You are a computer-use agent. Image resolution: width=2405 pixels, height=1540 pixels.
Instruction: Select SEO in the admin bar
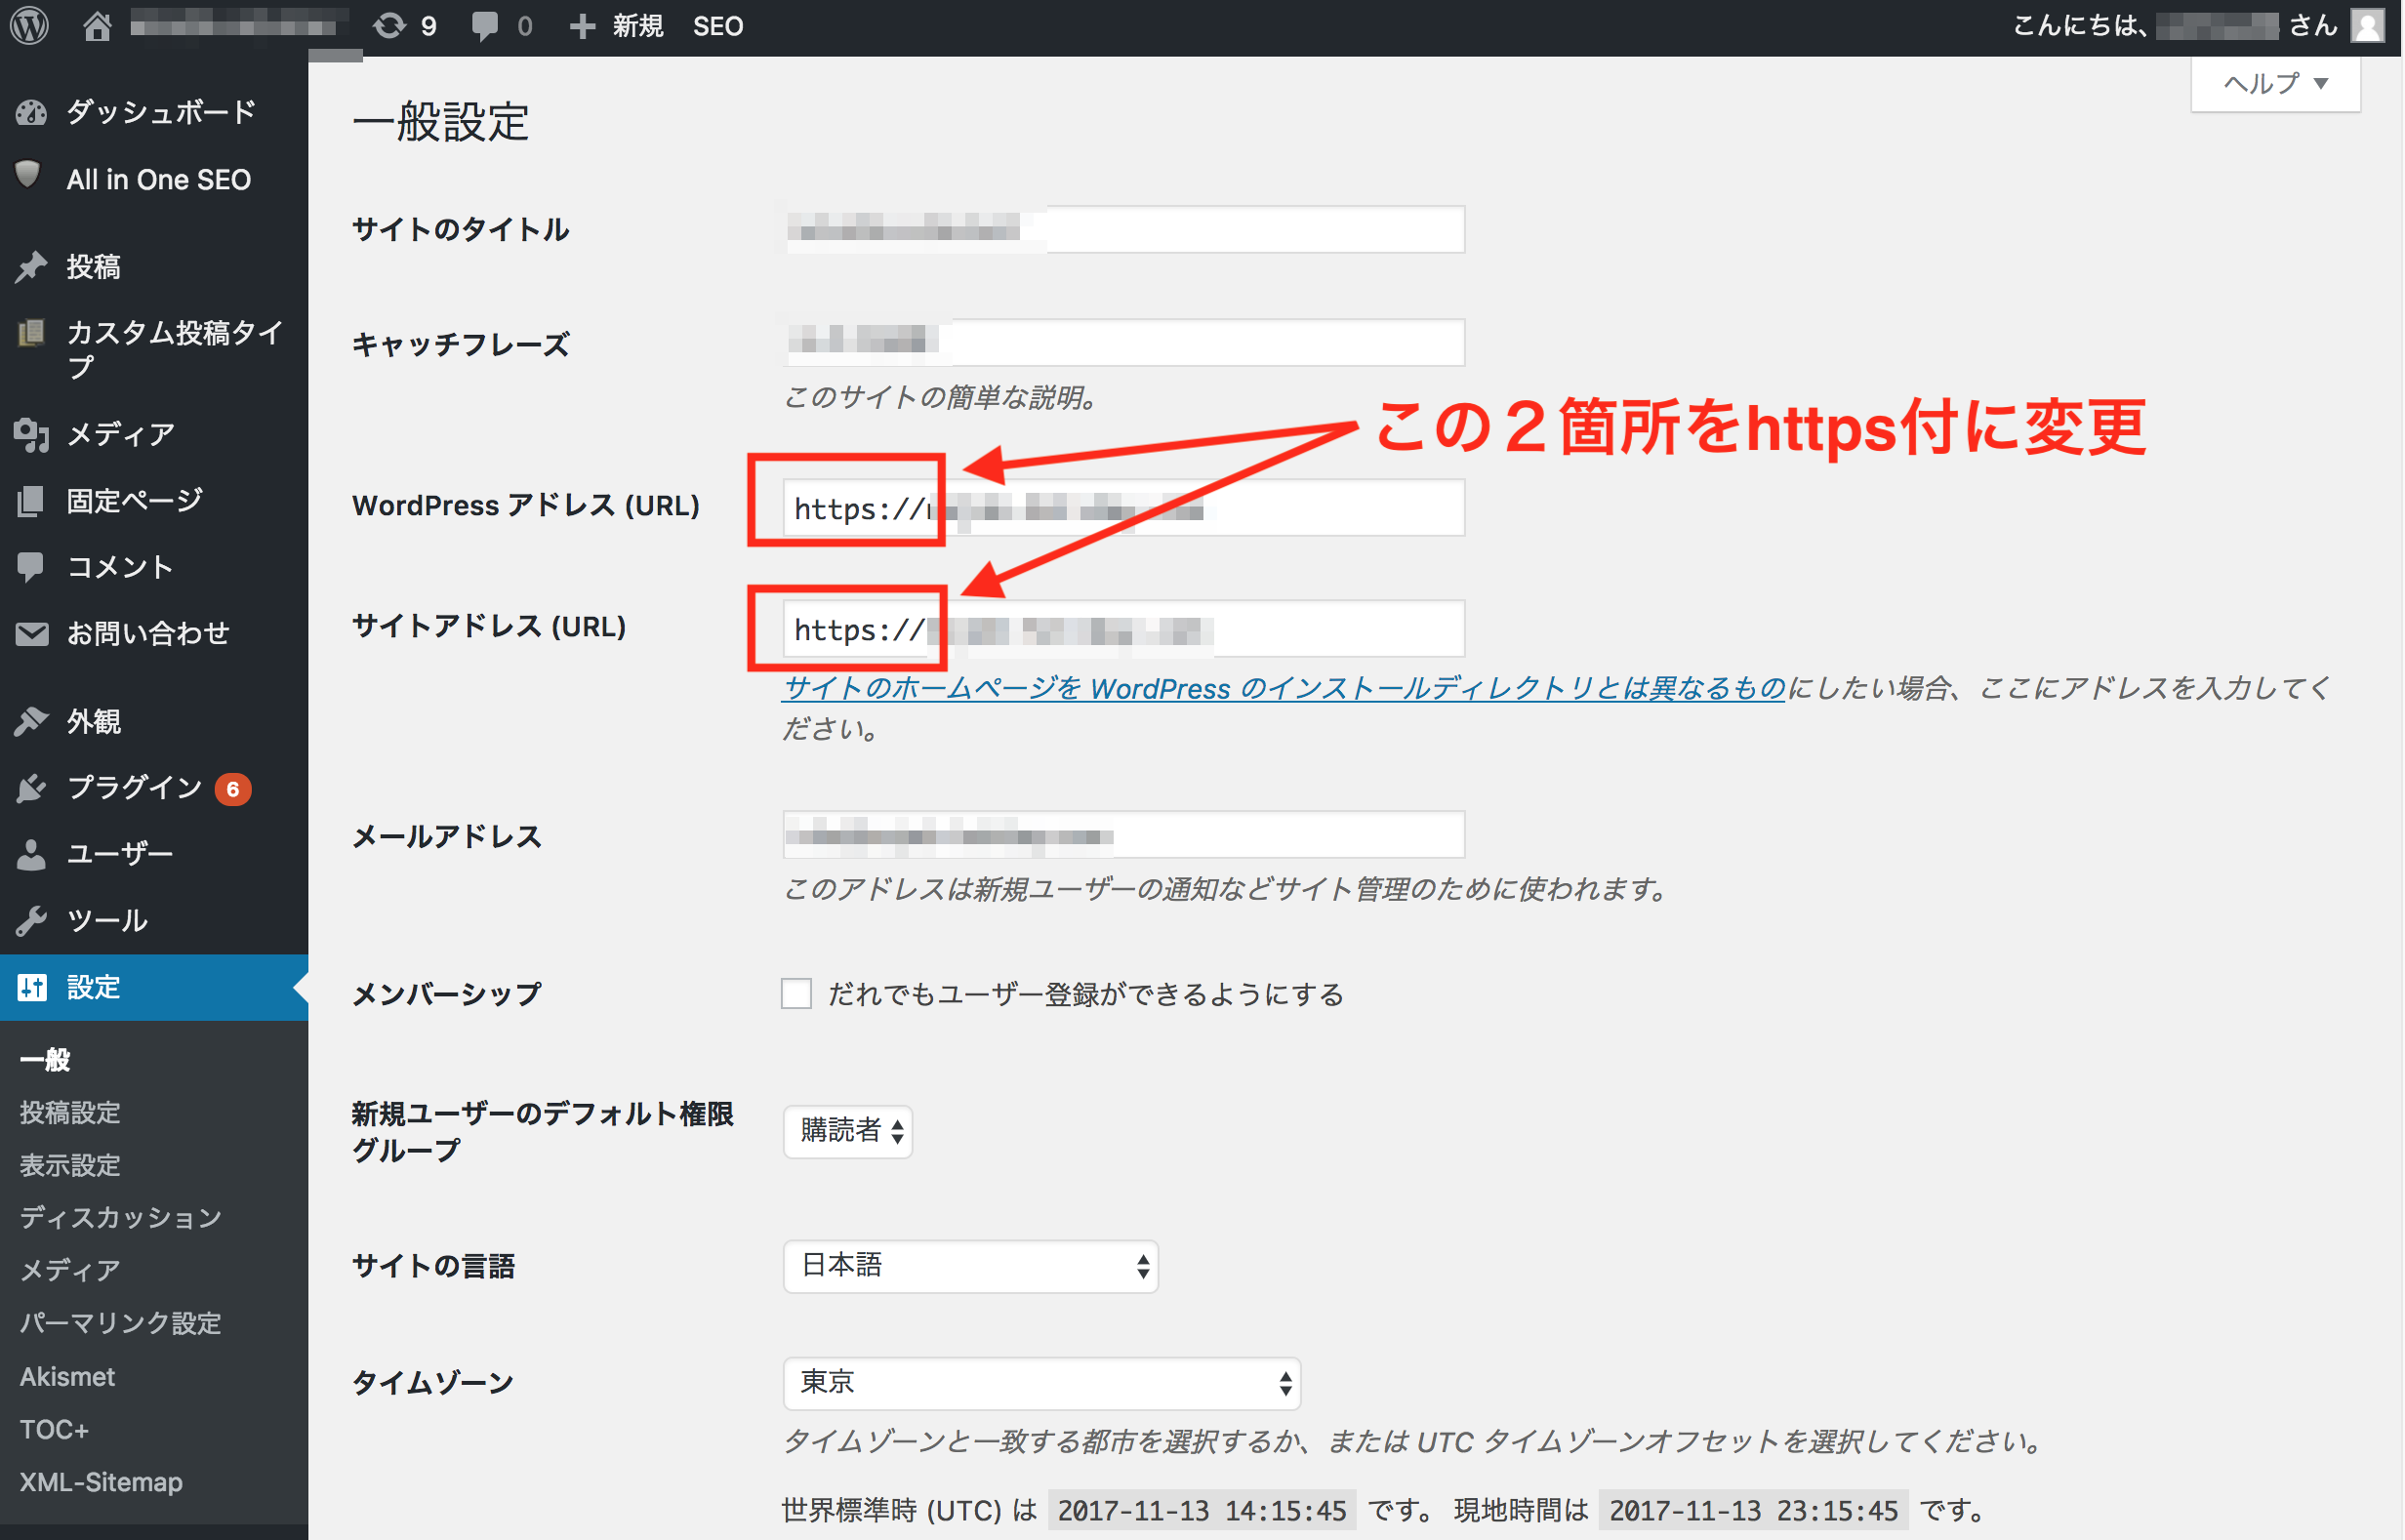point(718,25)
